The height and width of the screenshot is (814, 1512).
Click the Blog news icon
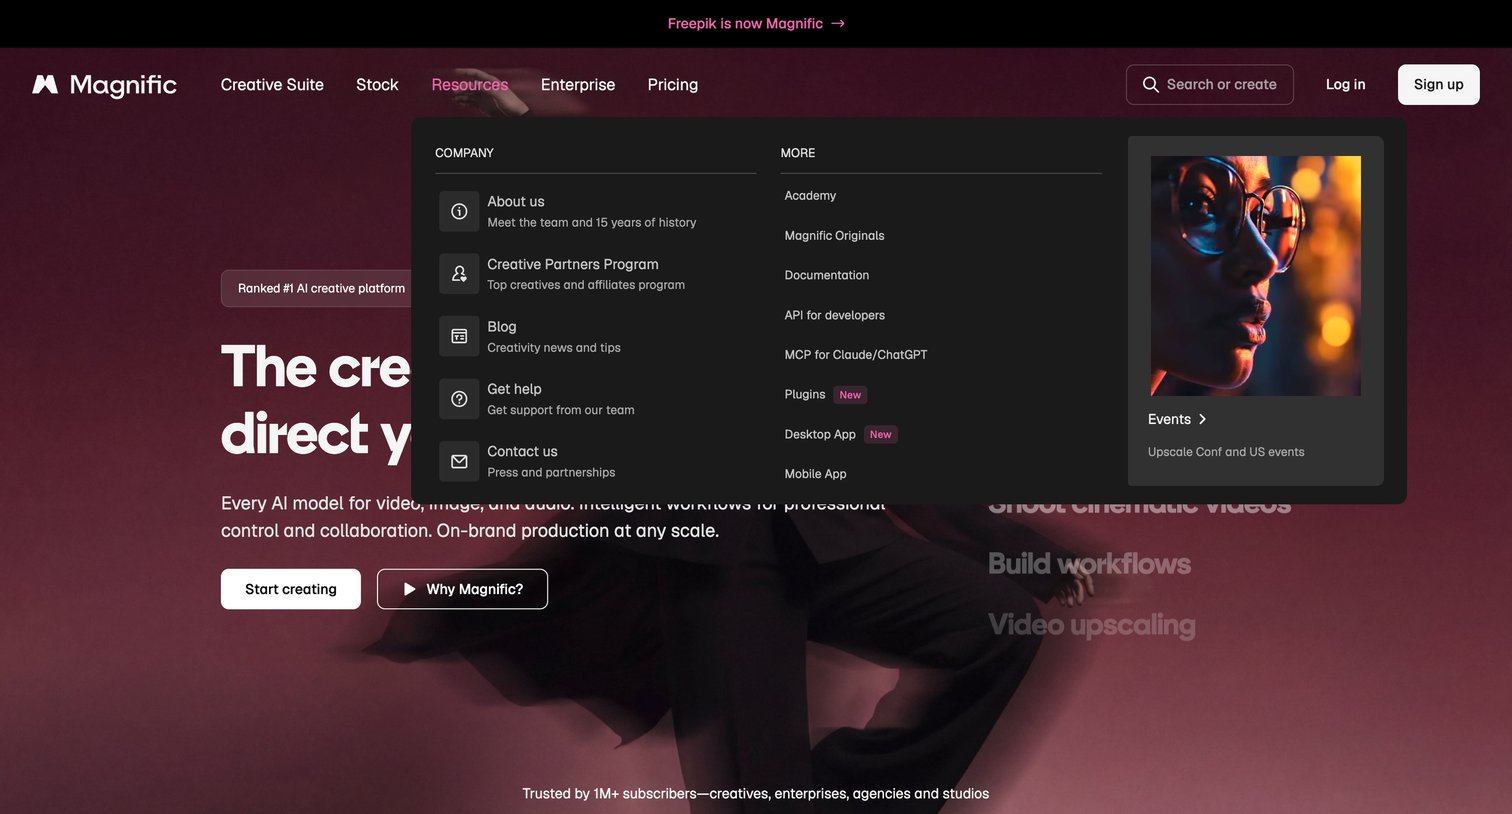(x=459, y=336)
